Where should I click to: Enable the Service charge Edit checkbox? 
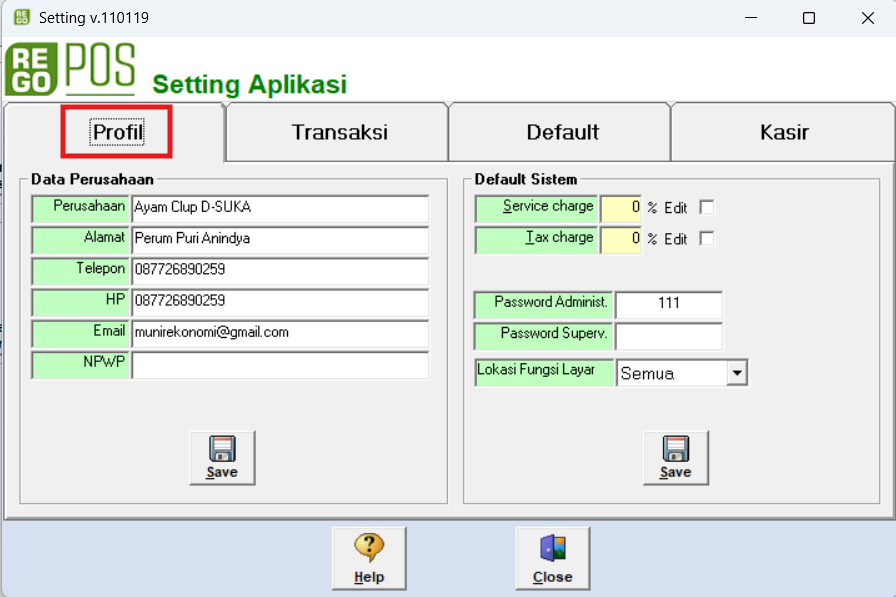(707, 208)
